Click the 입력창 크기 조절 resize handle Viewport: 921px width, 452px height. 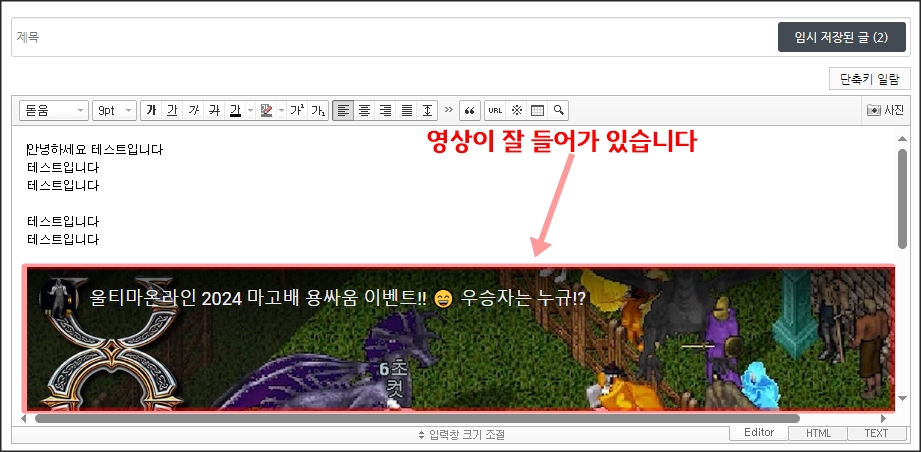(462, 434)
